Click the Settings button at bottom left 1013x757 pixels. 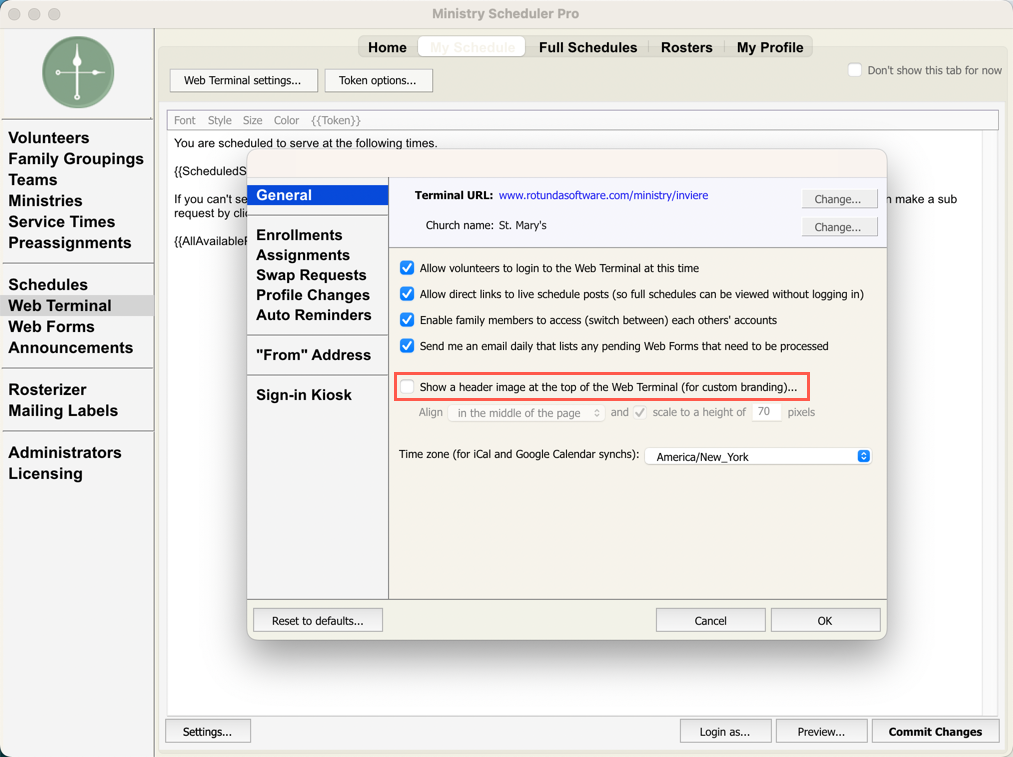207,731
